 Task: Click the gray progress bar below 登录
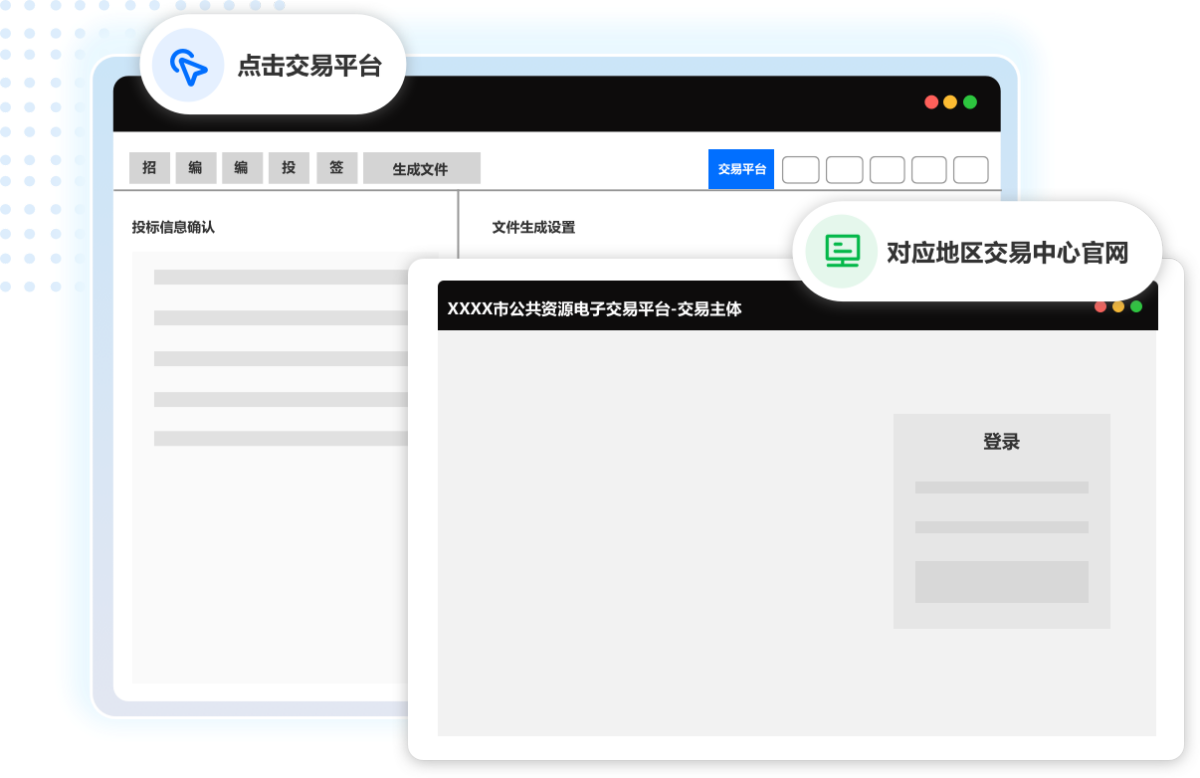[1000, 487]
